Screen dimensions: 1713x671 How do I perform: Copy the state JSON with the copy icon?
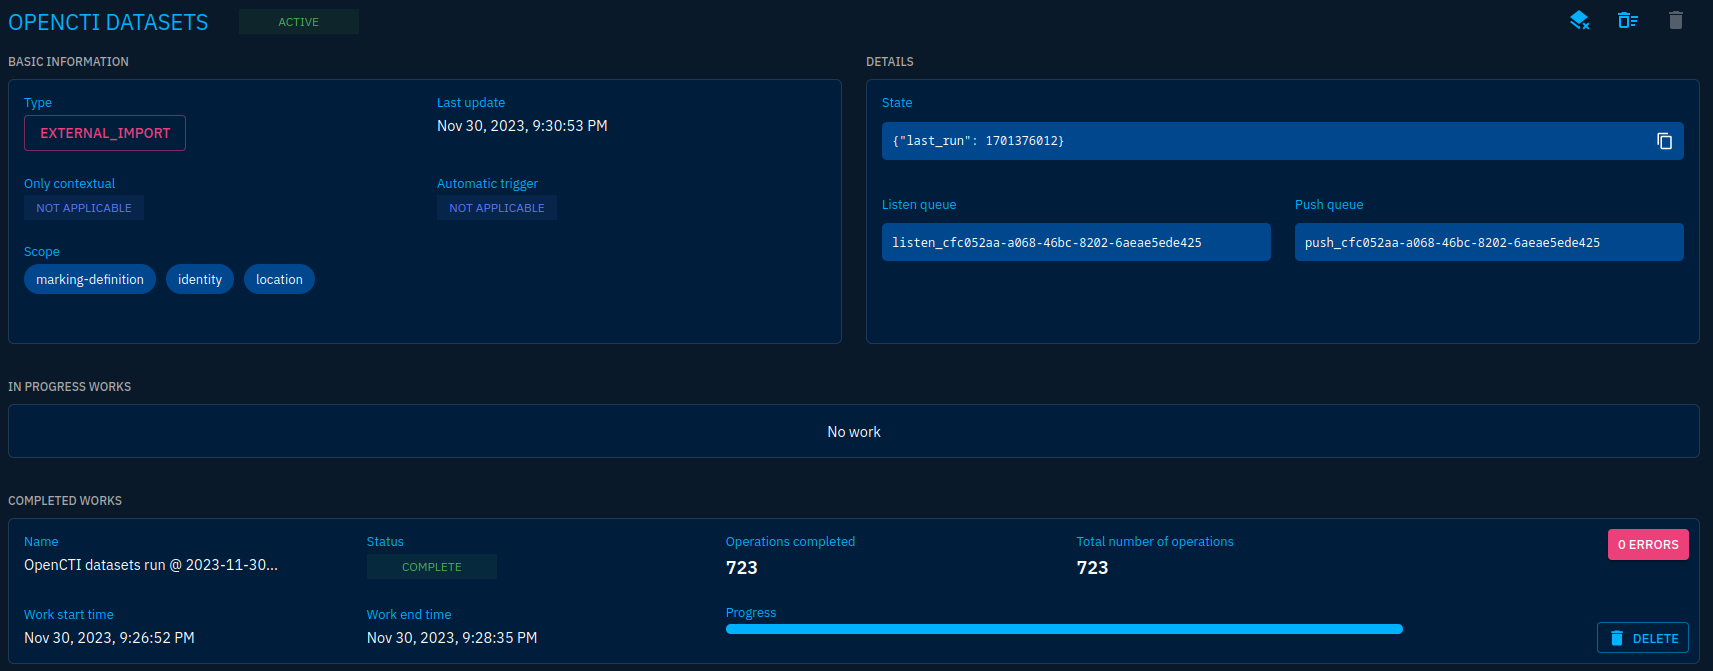pyautogui.click(x=1664, y=141)
